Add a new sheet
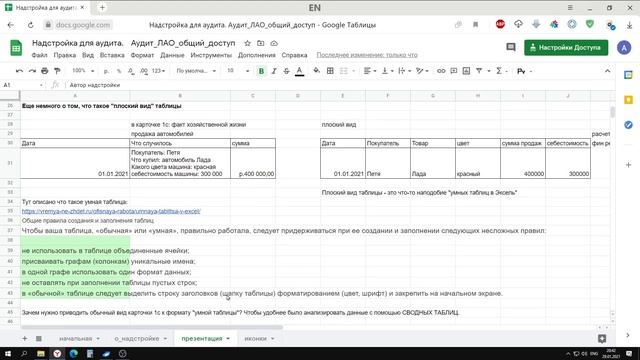 click(x=24, y=339)
